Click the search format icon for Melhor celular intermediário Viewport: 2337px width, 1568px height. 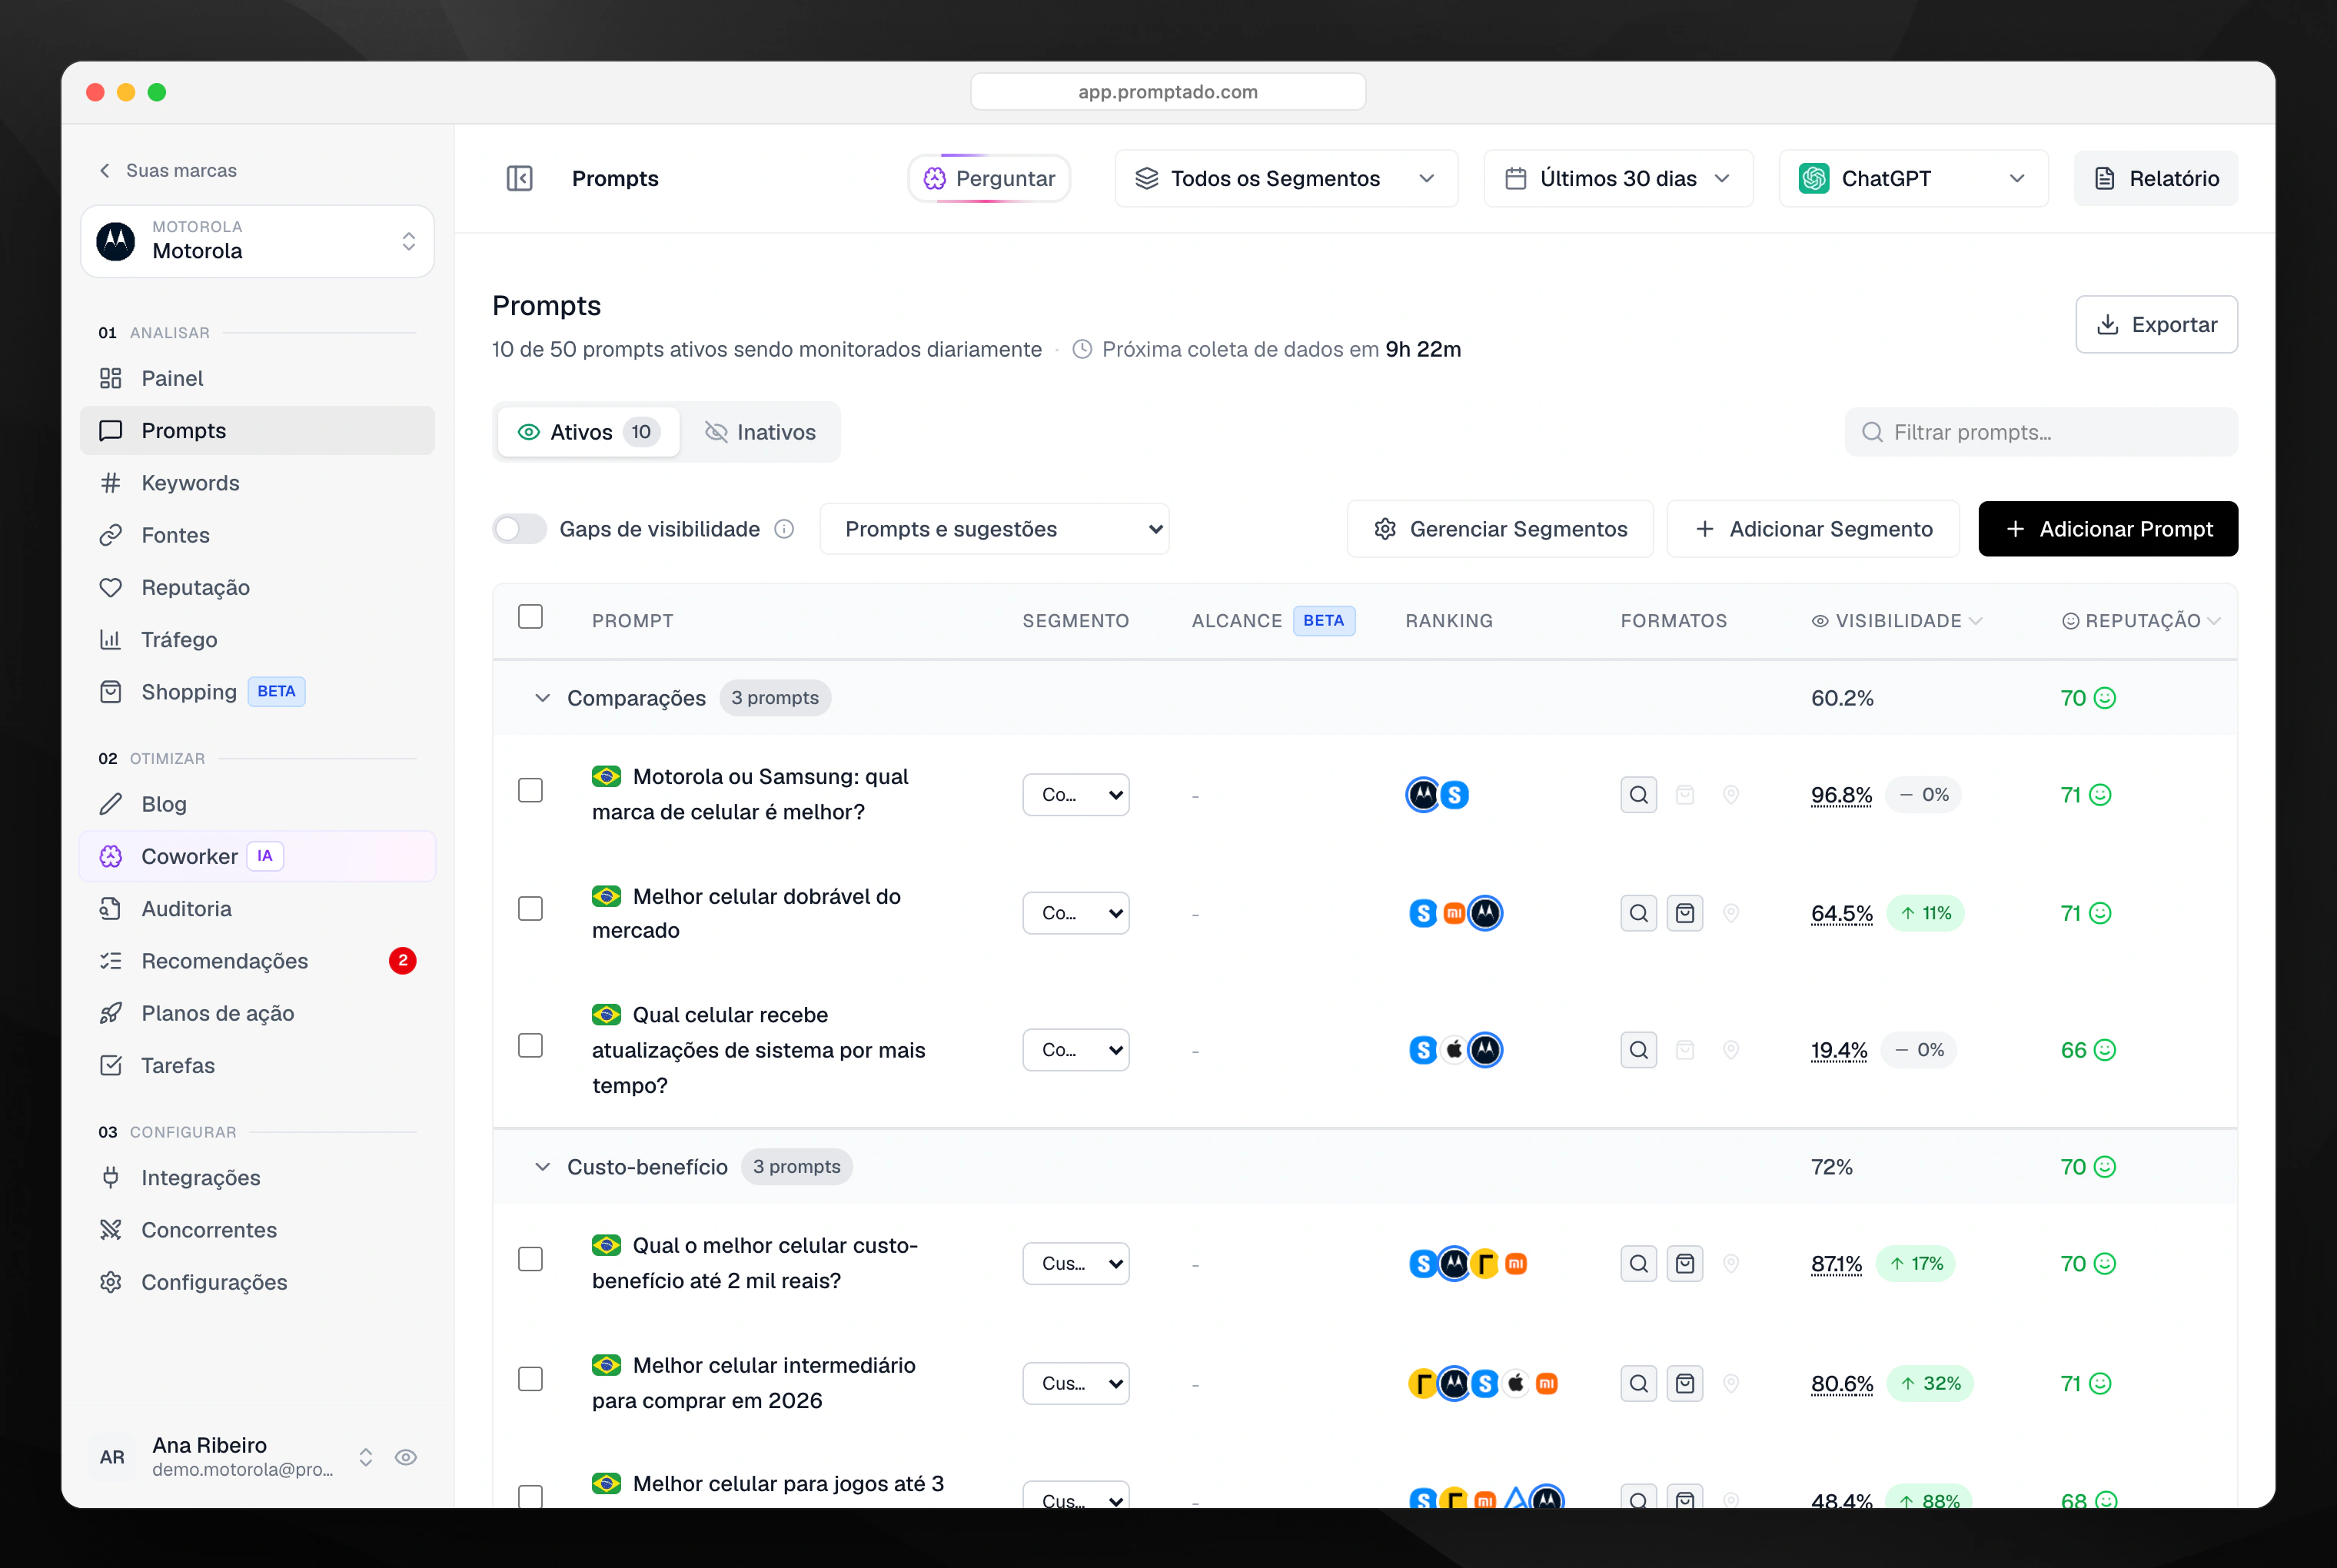coord(1638,1384)
